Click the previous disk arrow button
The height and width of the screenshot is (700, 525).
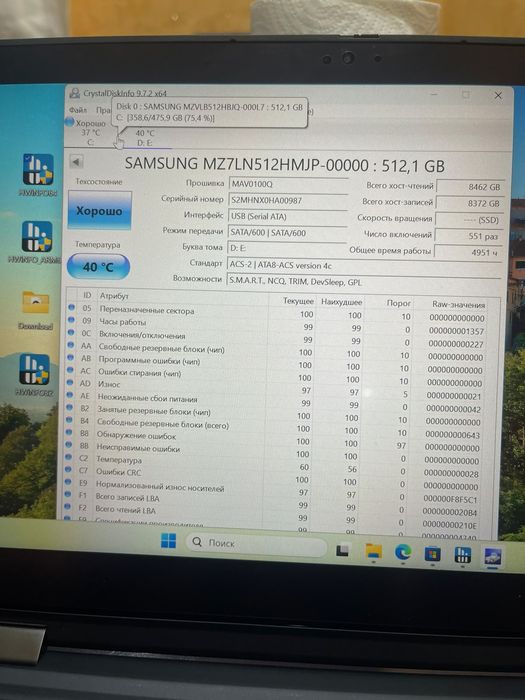pos(76,162)
